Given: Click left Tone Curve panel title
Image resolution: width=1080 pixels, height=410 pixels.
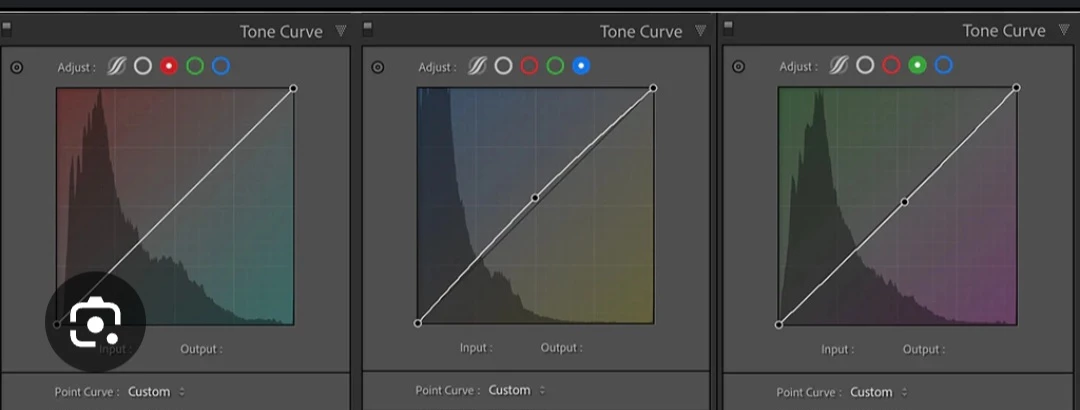Looking at the screenshot, I should point(281,32).
